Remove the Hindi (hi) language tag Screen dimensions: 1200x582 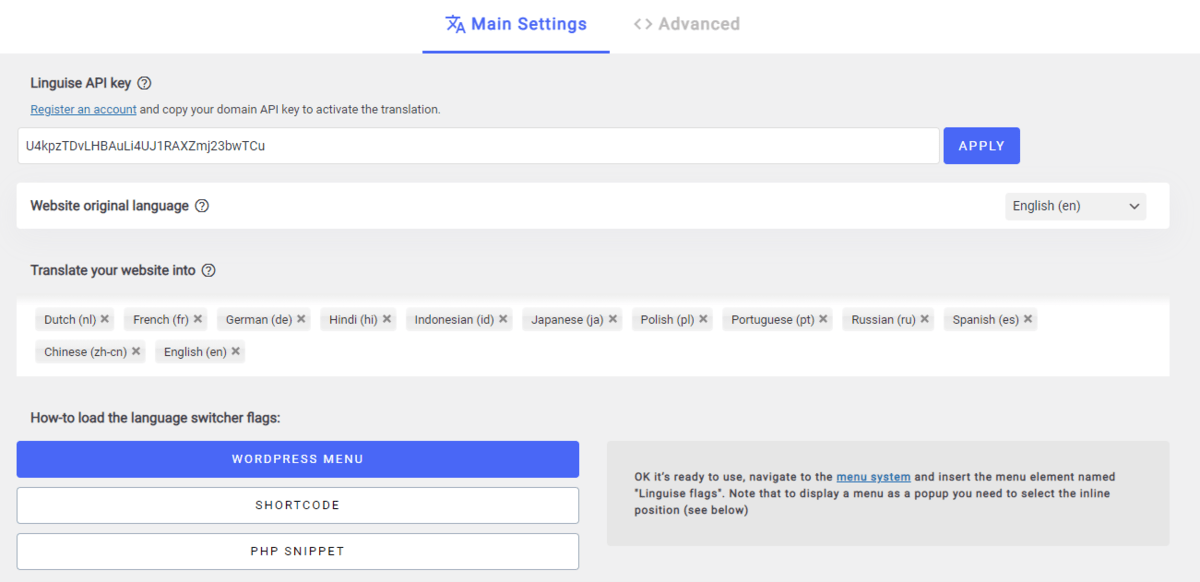(x=387, y=320)
